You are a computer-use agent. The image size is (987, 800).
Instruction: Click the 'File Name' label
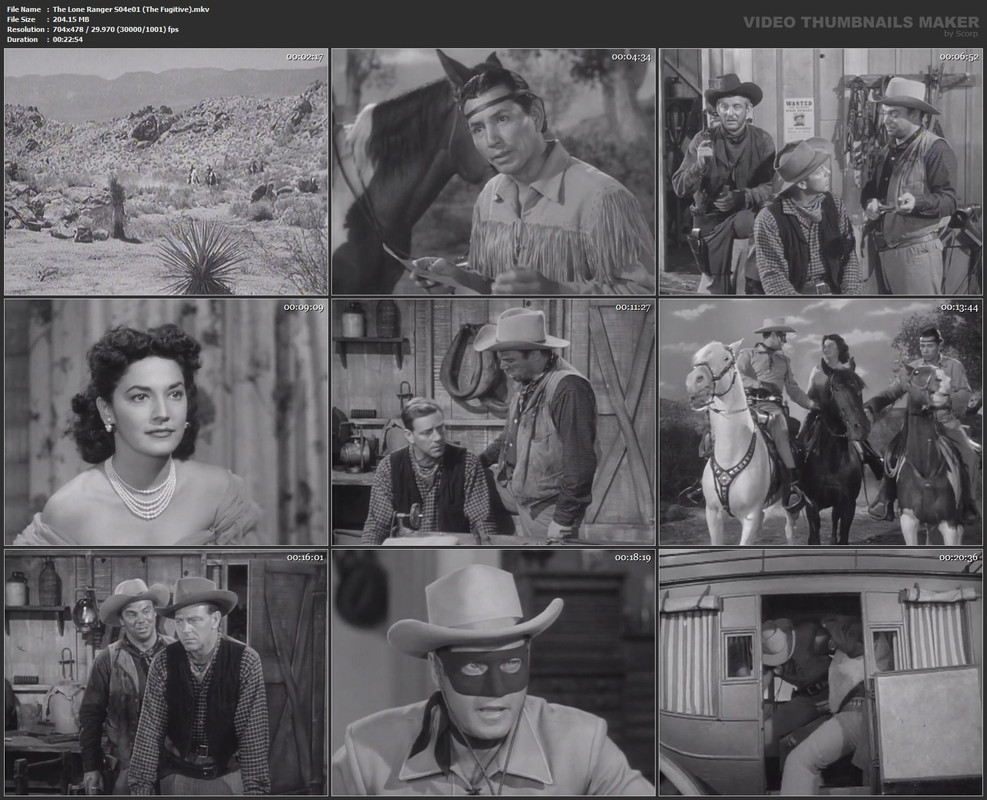24,9
